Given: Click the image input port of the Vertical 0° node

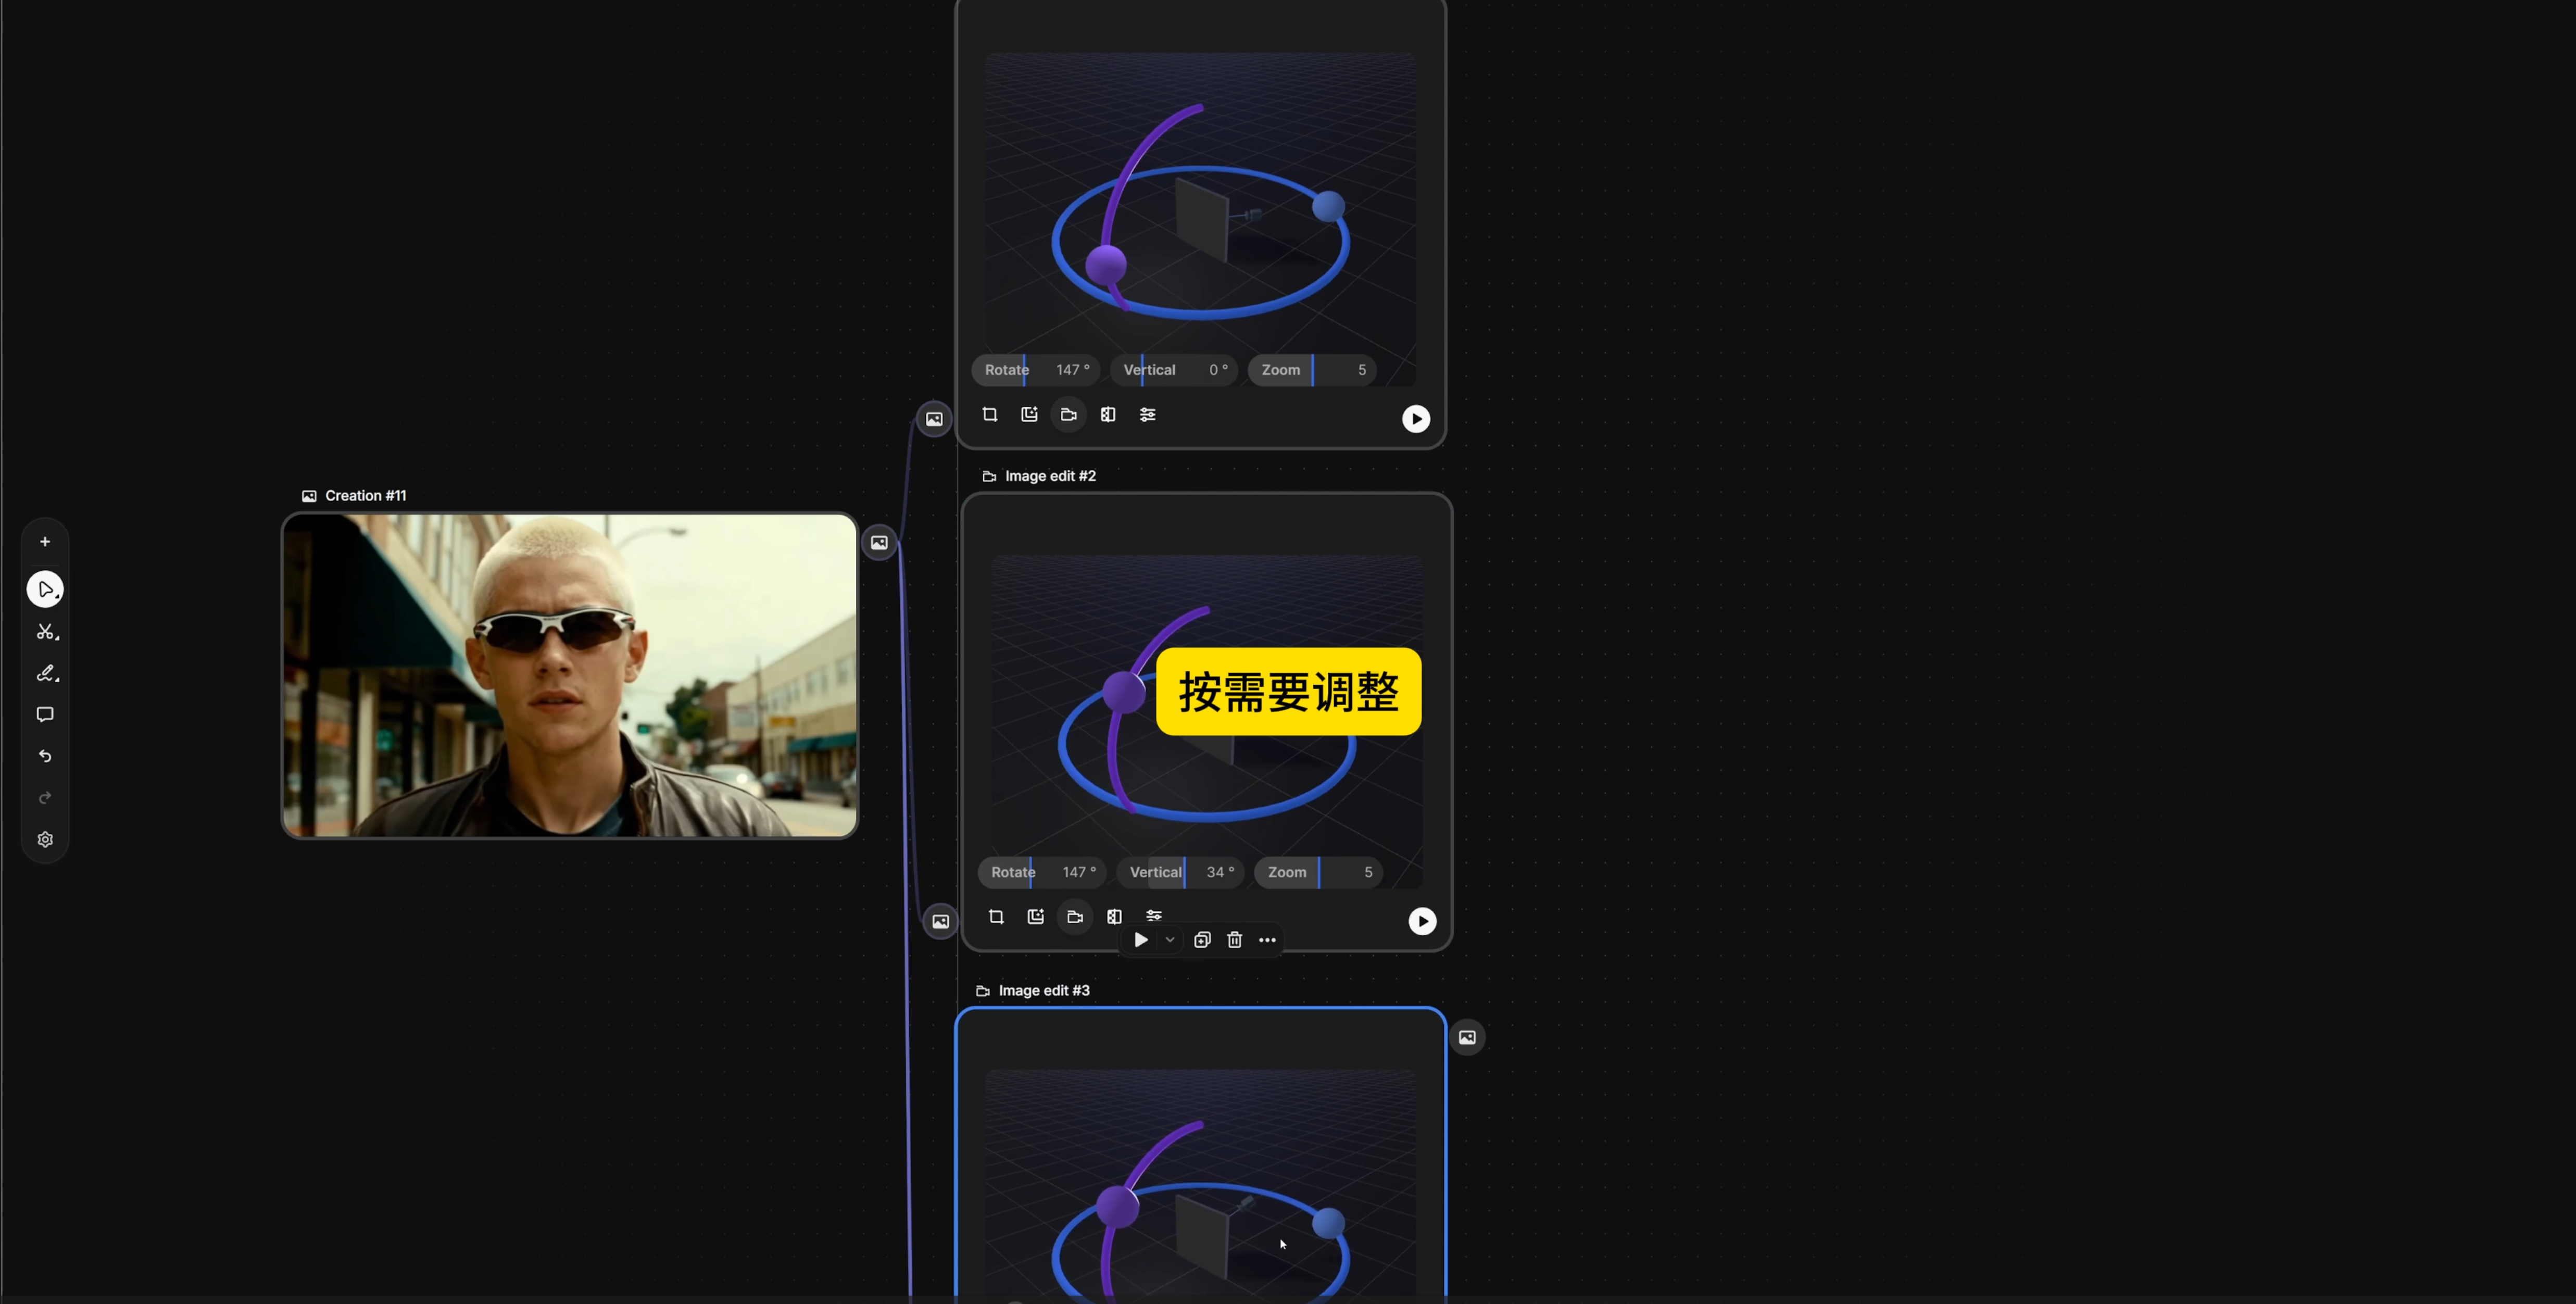Looking at the screenshot, I should tap(934, 419).
